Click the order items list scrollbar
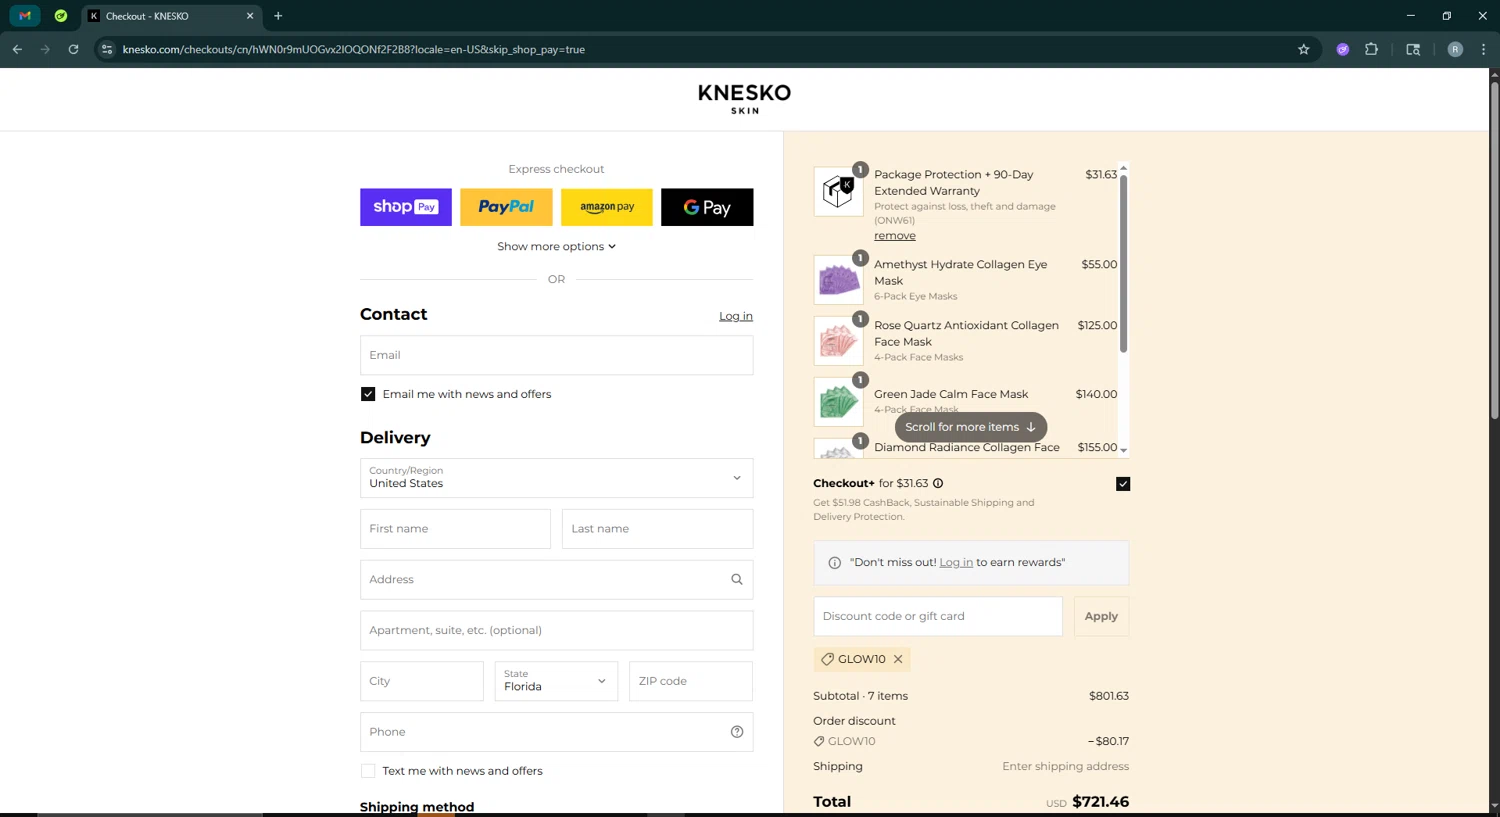1500x817 pixels. pyautogui.click(x=1123, y=264)
